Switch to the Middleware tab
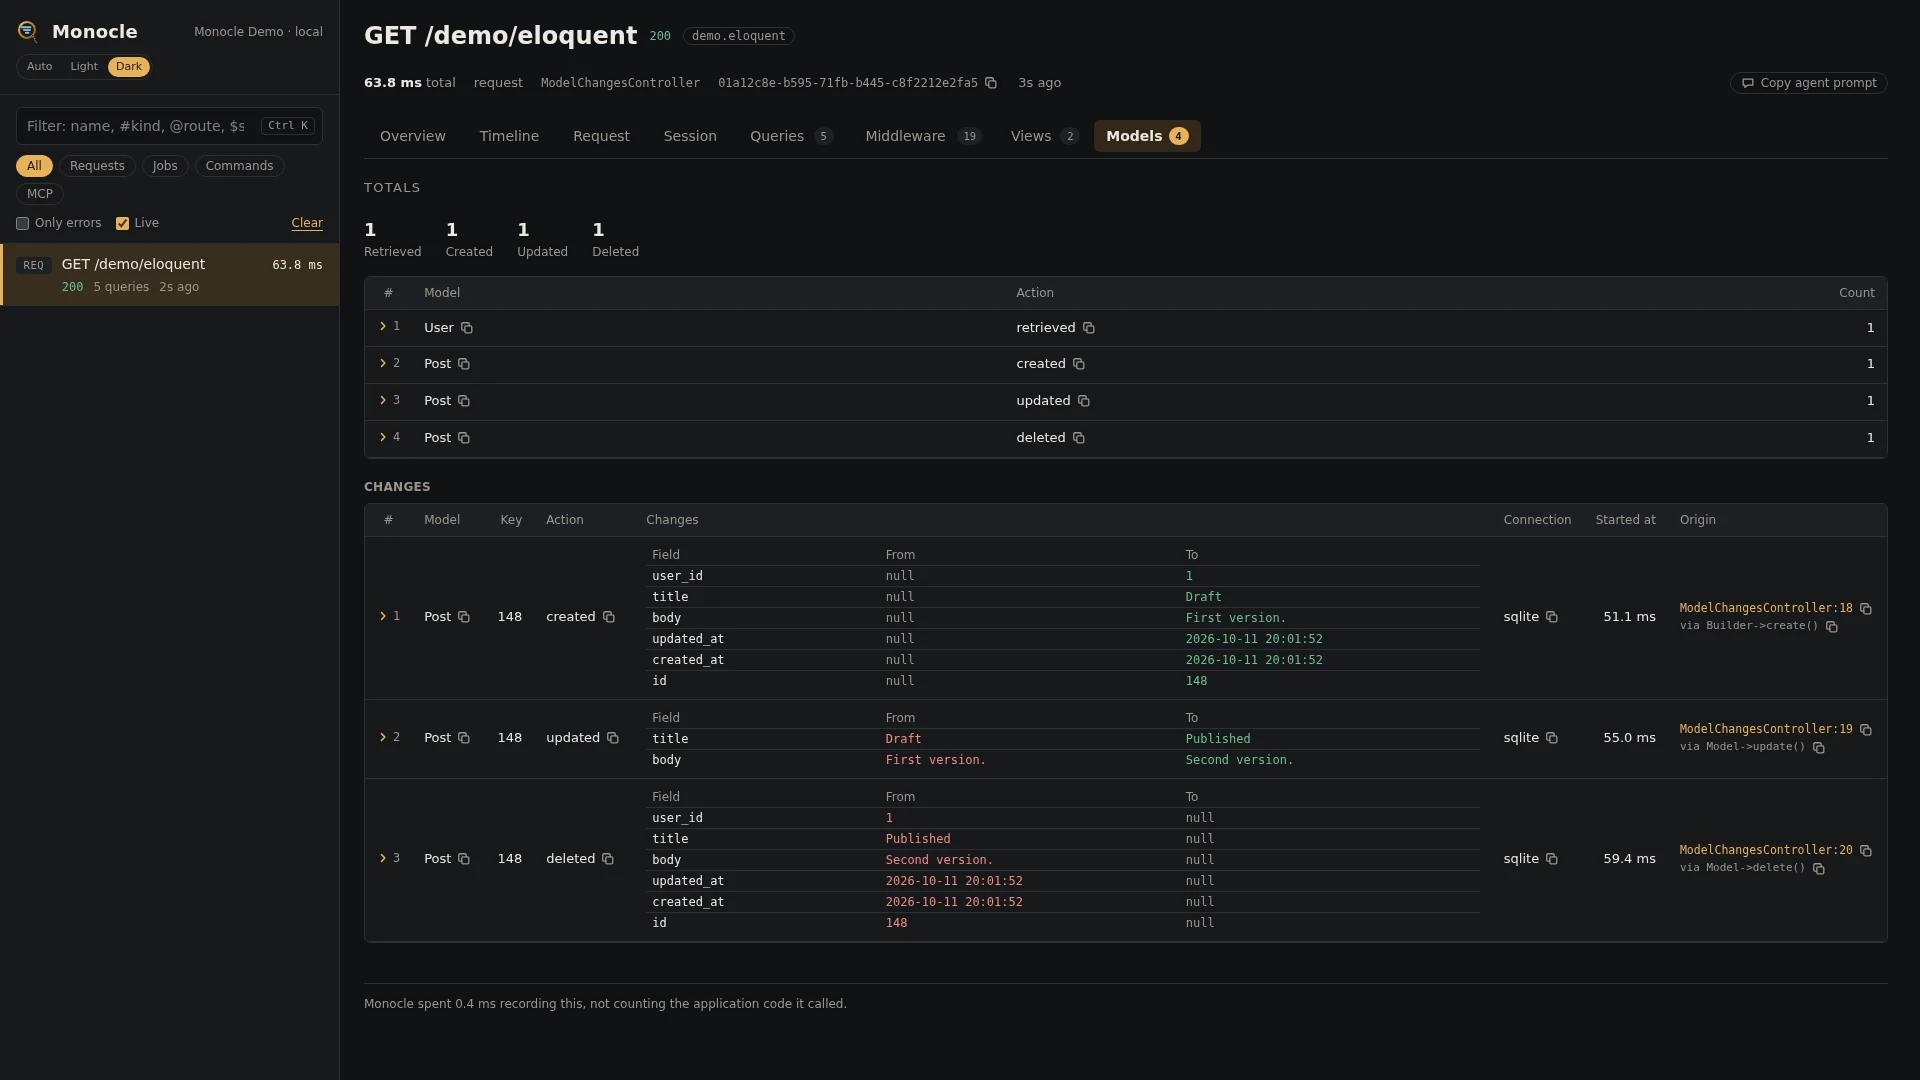This screenshot has width=1920, height=1080. 923,136
